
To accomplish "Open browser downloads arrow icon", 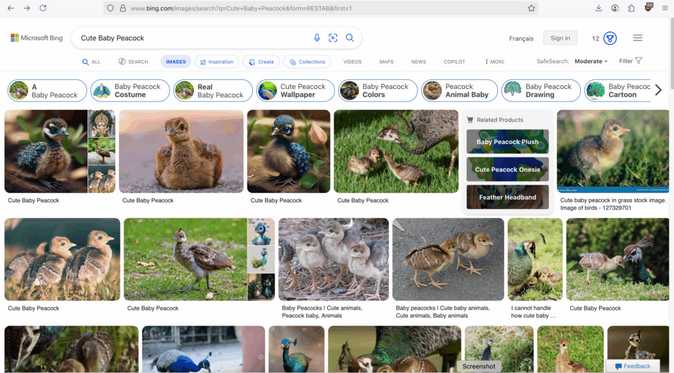I will click(598, 8).
